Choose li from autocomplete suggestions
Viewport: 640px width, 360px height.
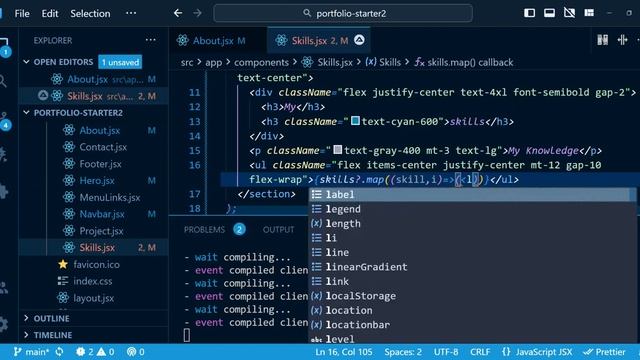(x=472, y=238)
